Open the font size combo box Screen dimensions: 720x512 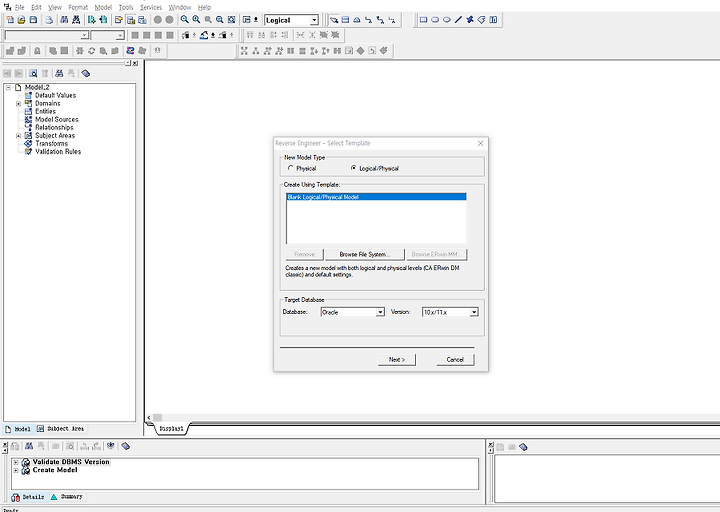pos(108,35)
